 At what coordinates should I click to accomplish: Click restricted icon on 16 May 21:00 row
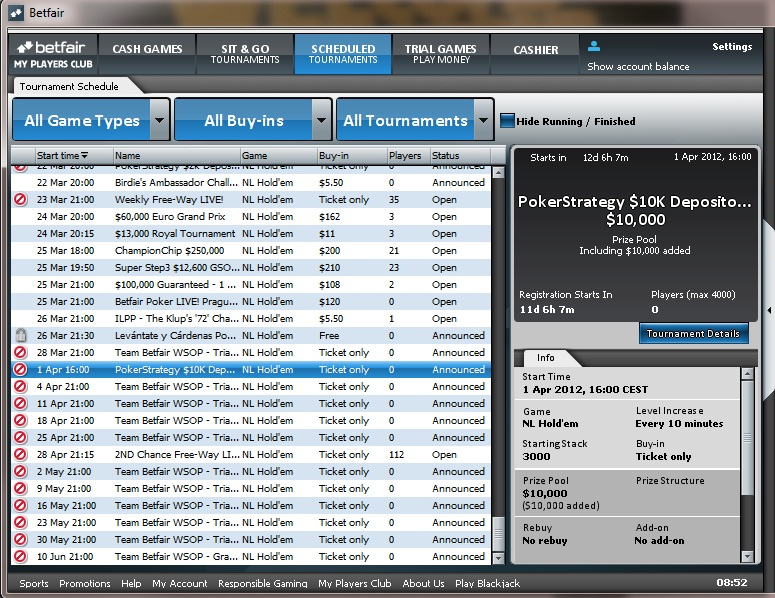coord(20,506)
